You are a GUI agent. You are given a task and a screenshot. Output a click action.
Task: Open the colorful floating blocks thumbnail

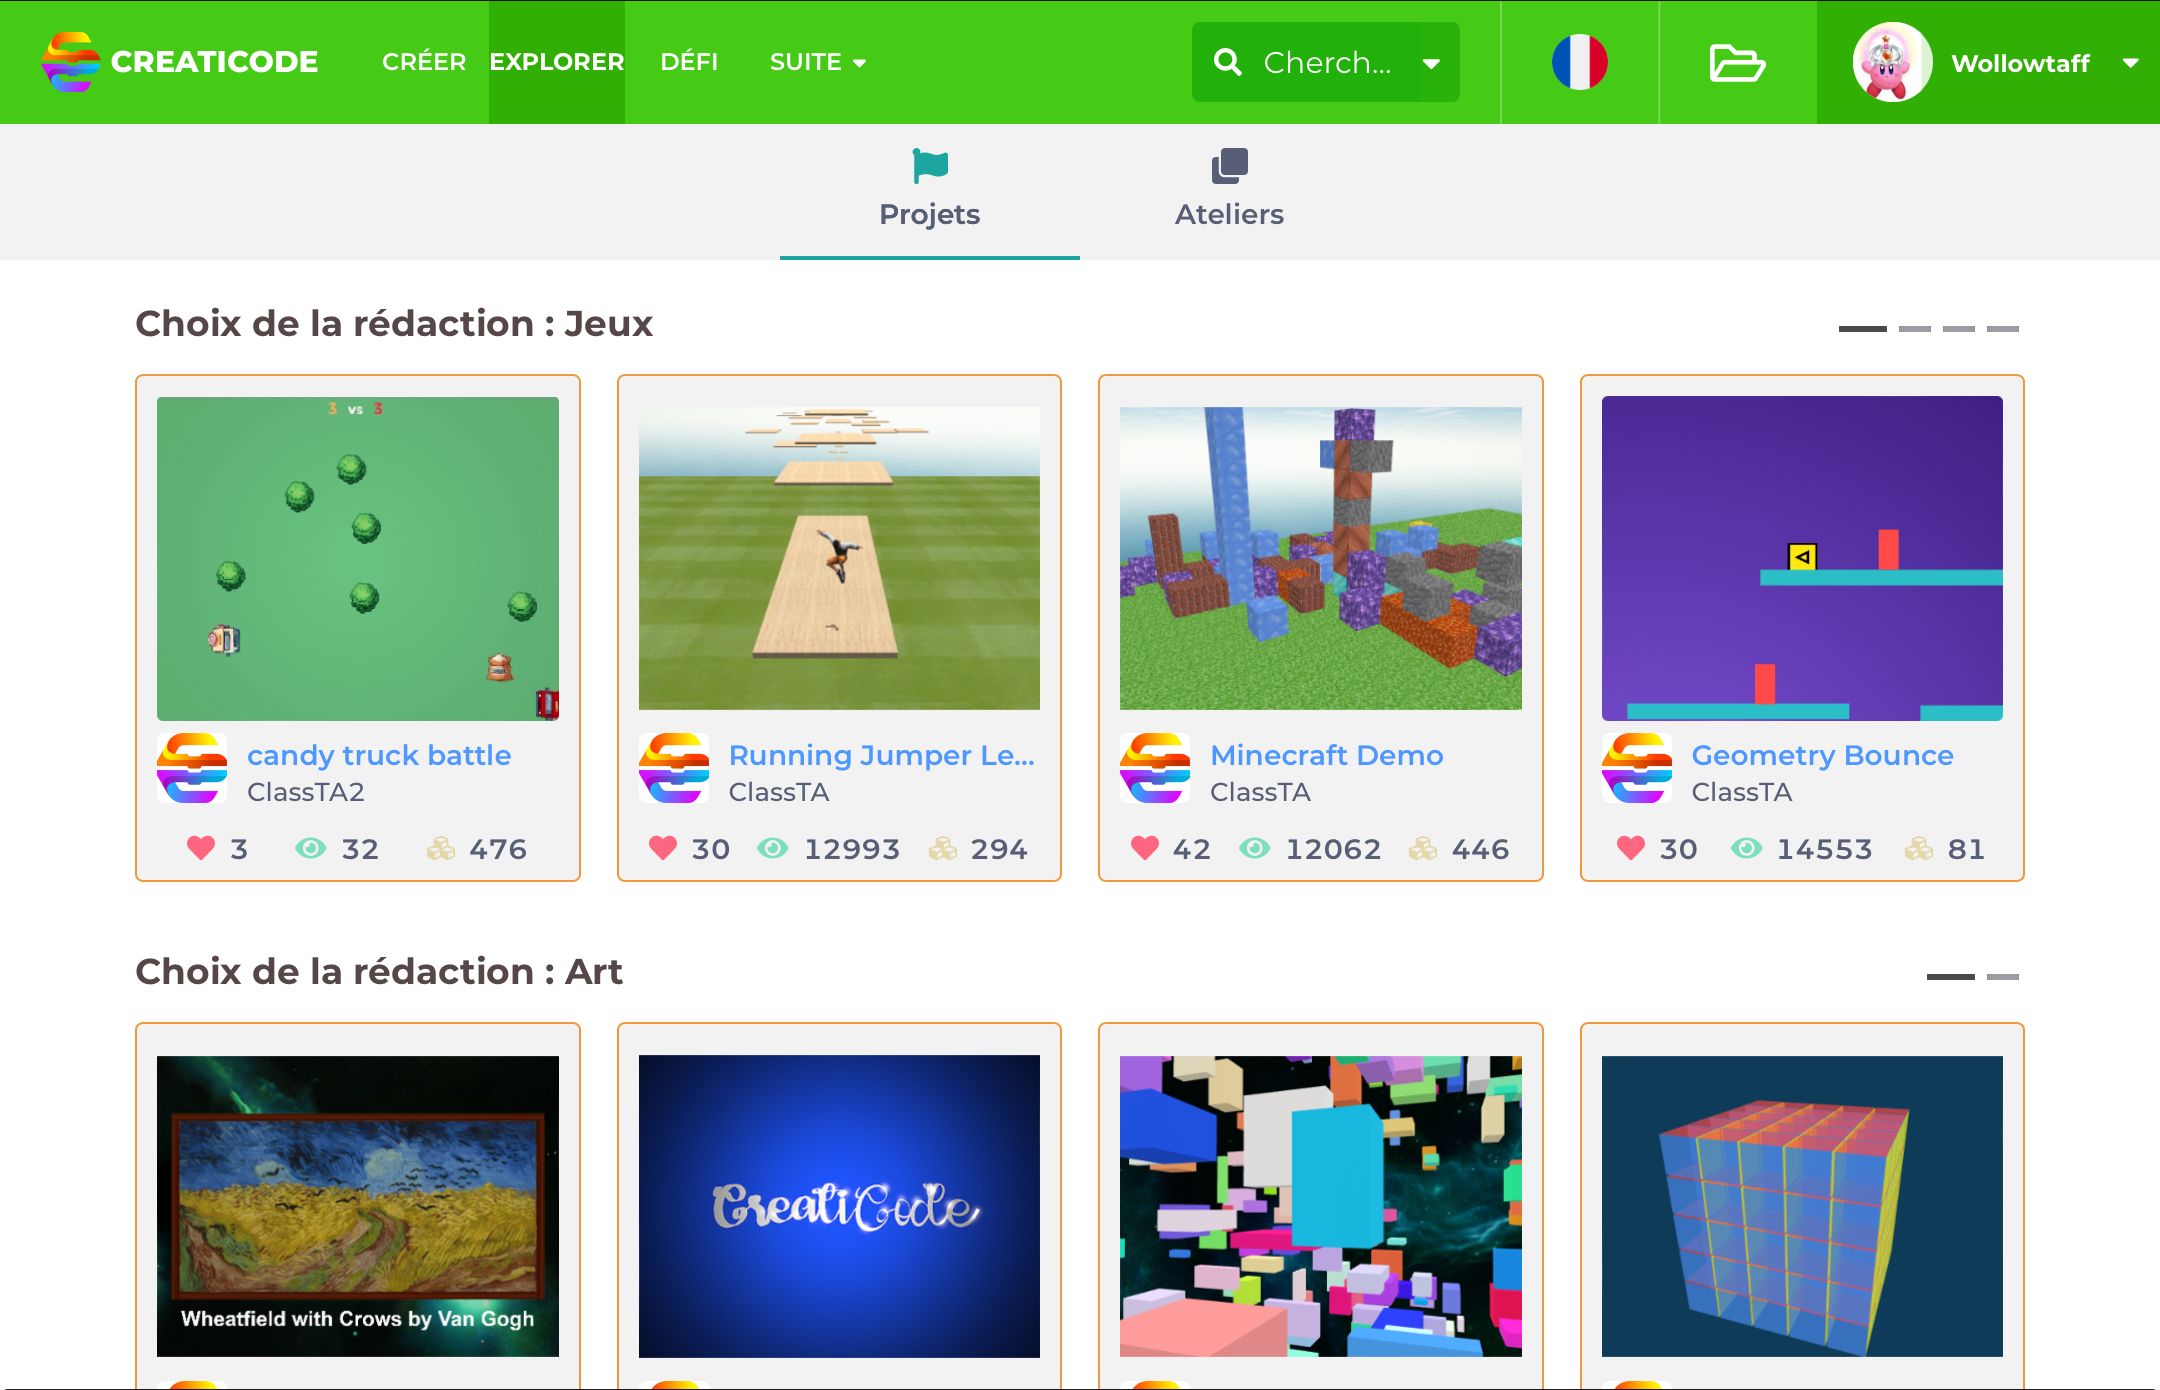(1321, 1206)
